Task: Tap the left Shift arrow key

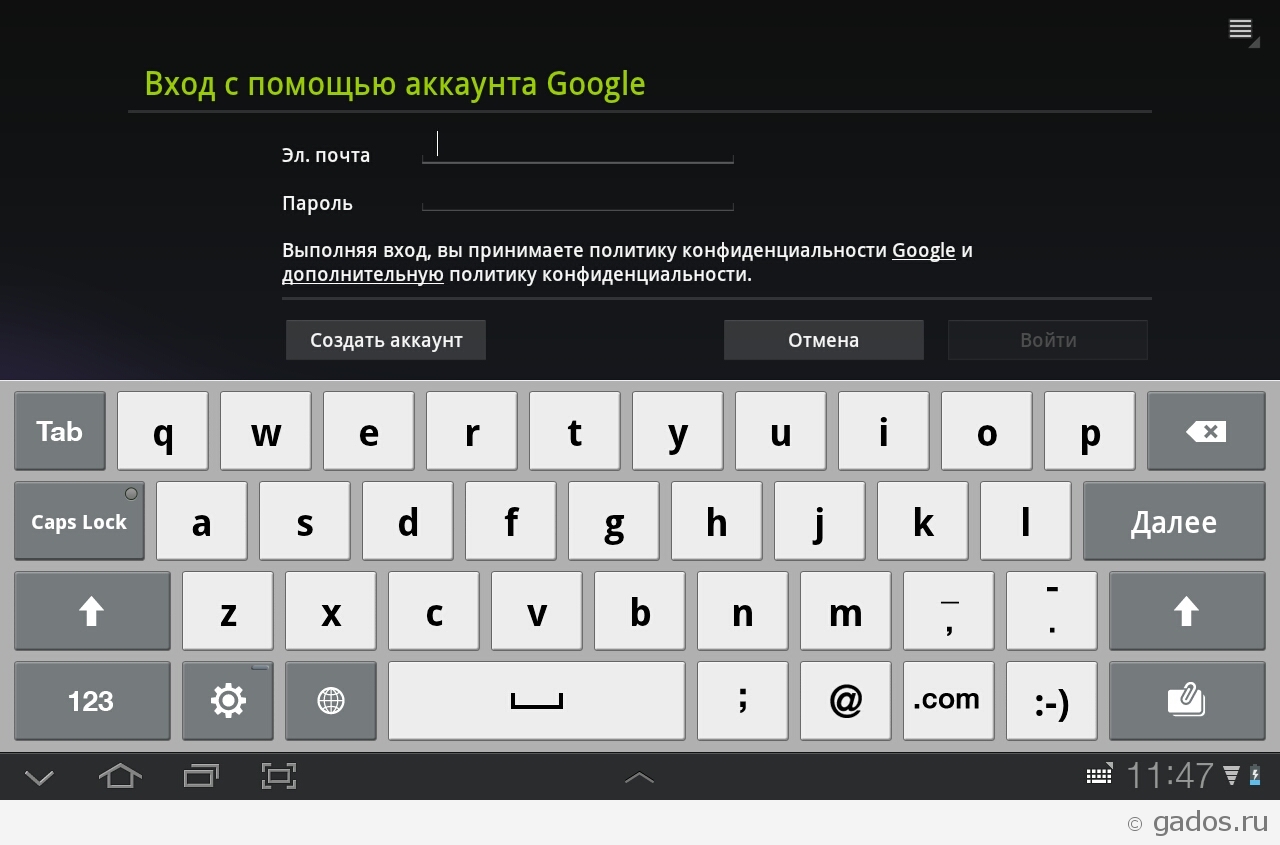Action: point(92,611)
